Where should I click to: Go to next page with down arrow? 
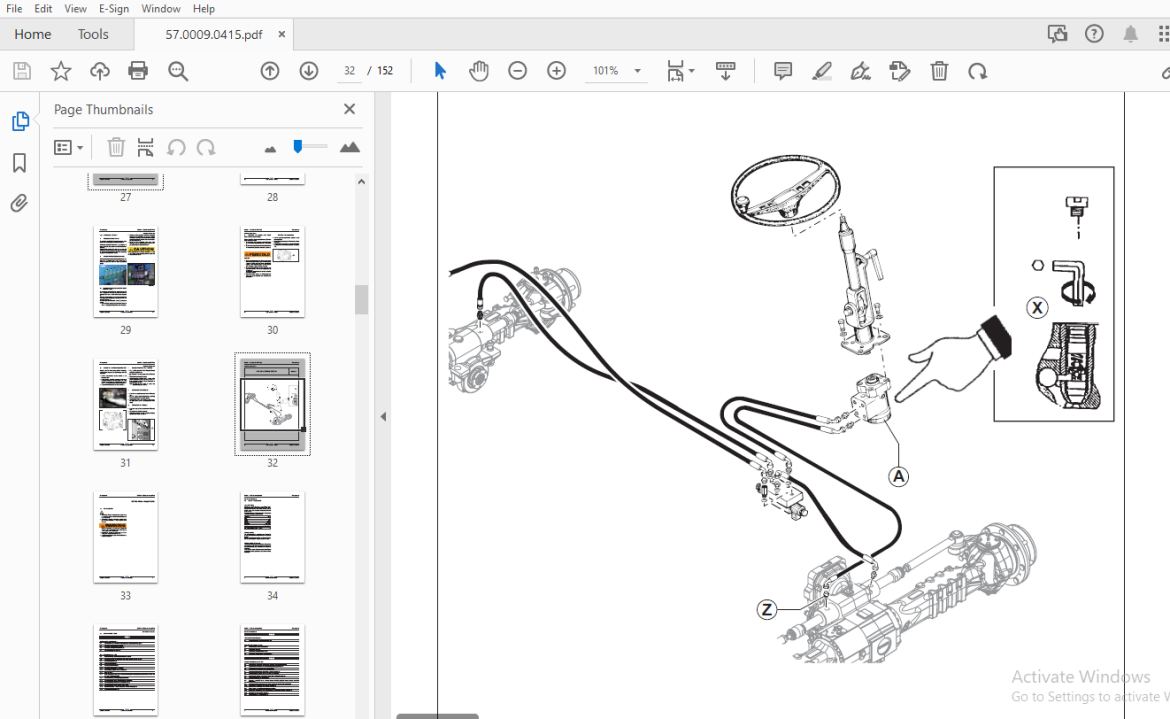(309, 71)
